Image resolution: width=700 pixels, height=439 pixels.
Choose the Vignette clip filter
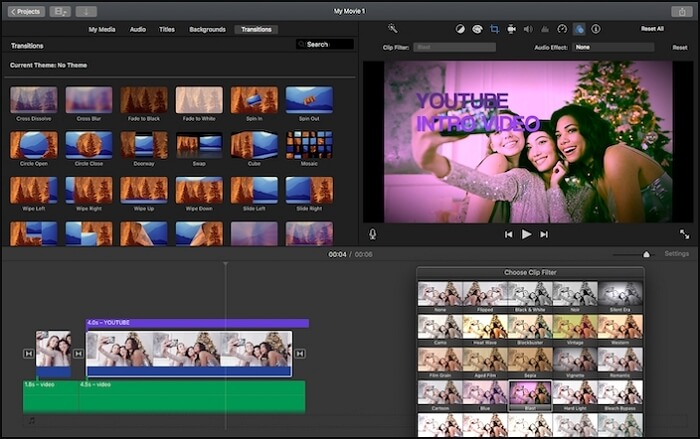click(575, 363)
